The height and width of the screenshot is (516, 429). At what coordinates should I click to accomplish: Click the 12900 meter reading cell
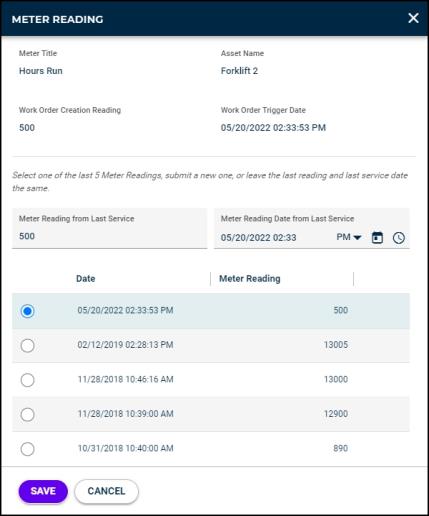[336, 414]
